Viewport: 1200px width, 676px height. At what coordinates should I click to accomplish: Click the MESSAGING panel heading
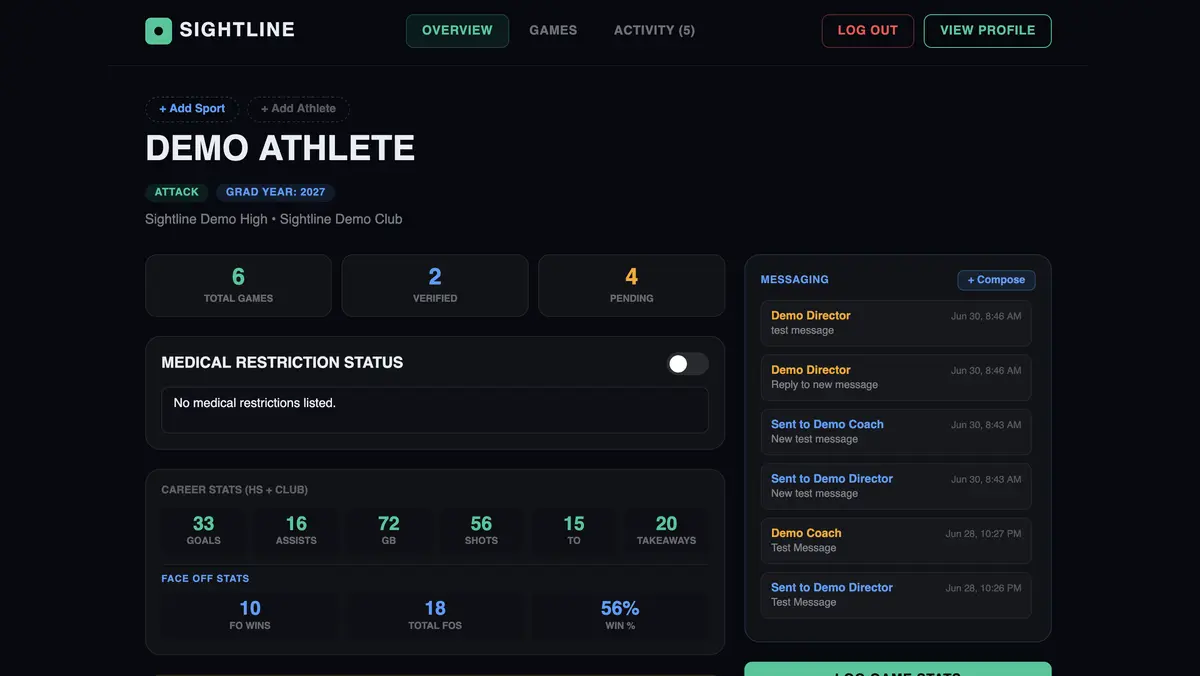pos(795,280)
